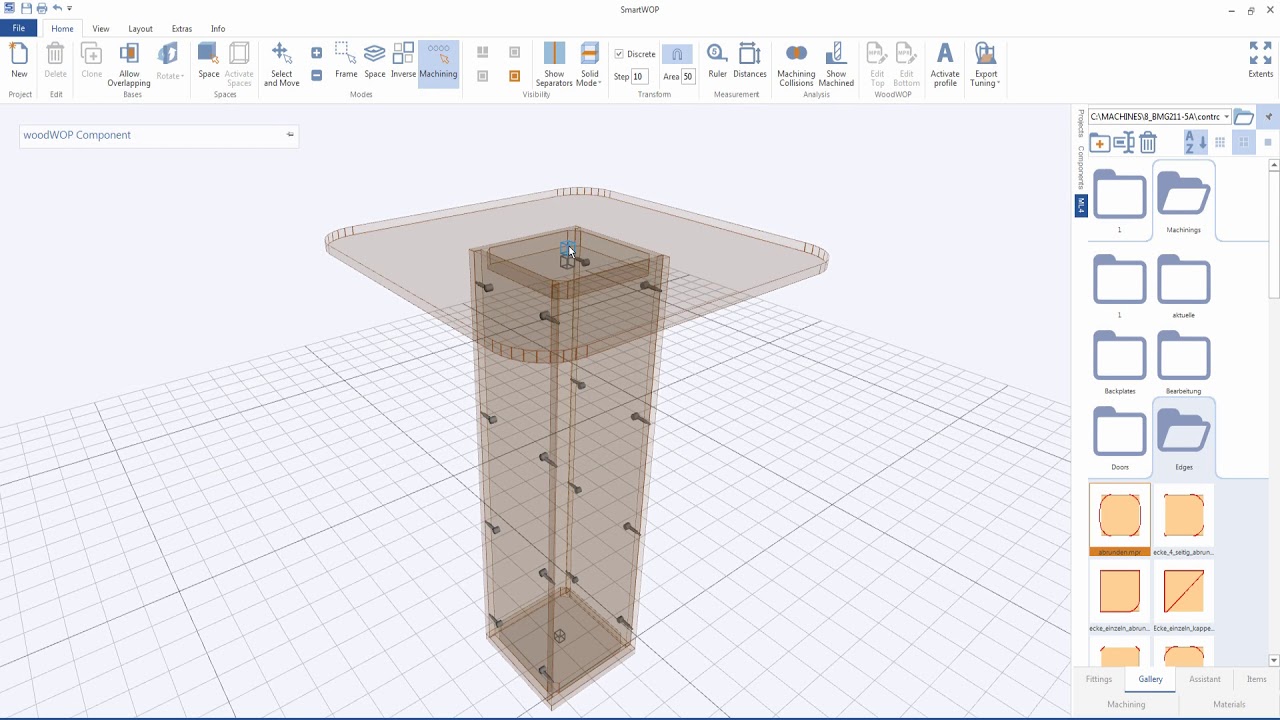The width and height of the screenshot is (1280, 720).
Task: Open the Components side tab
Action: (1081, 167)
